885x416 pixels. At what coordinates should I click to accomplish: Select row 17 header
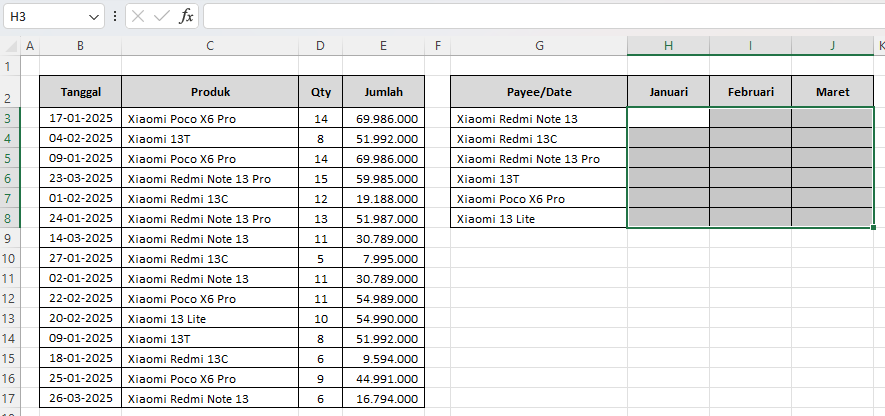pos(8,399)
